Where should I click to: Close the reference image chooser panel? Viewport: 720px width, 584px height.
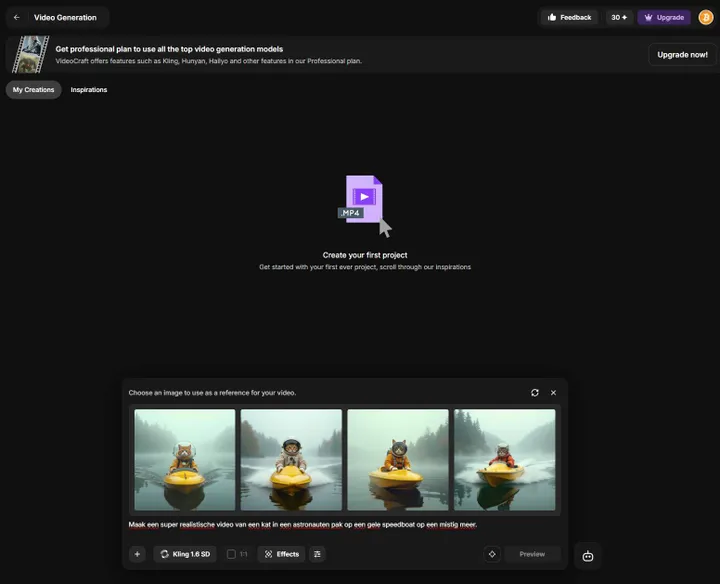point(553,393)
